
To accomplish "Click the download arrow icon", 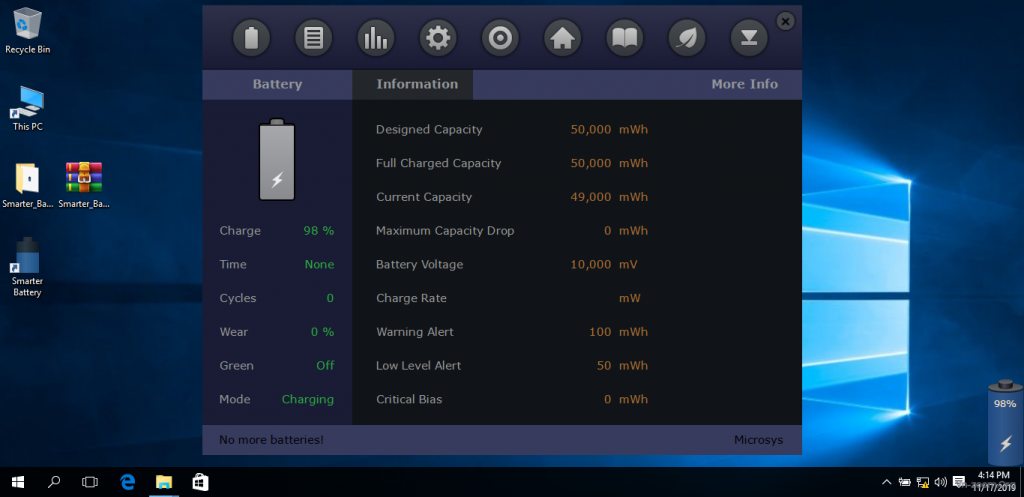I will [749, 38].
